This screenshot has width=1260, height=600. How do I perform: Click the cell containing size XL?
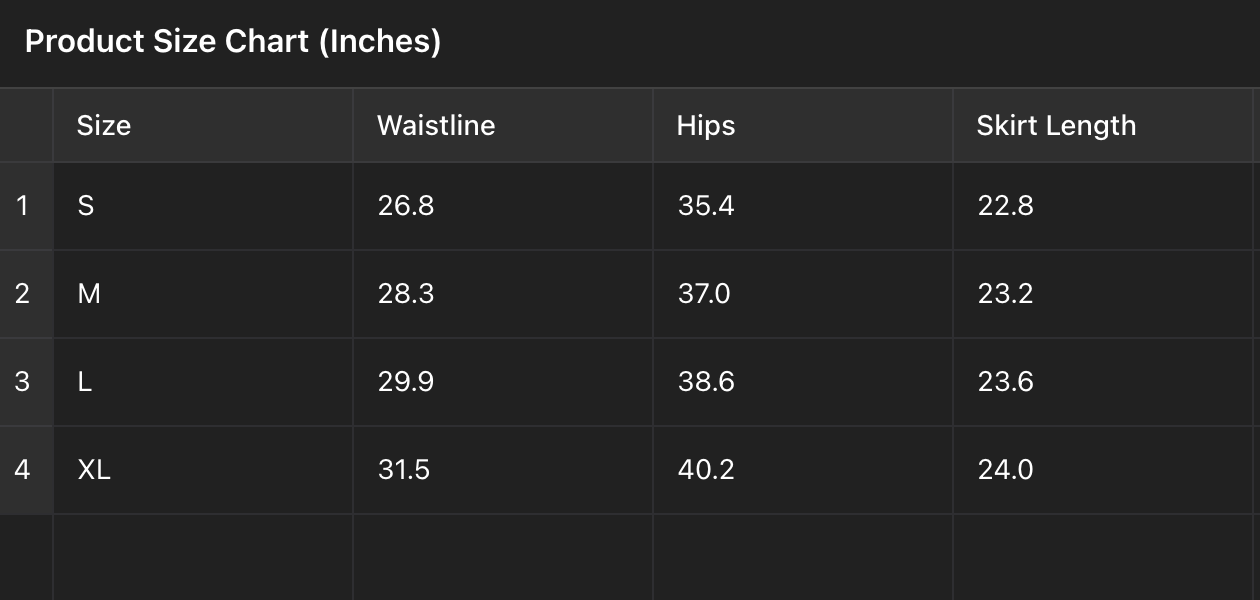coord(202,470)
